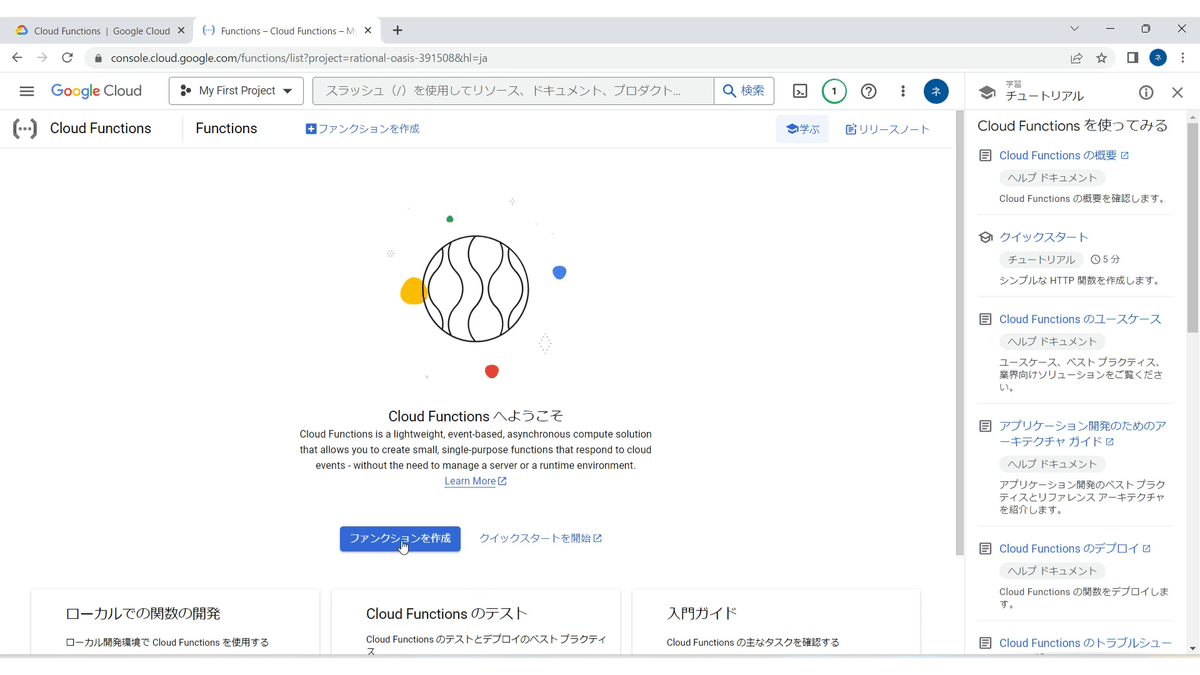Reload the page with refresh icon
1200x675 pixels.
[x=67, y=58]
